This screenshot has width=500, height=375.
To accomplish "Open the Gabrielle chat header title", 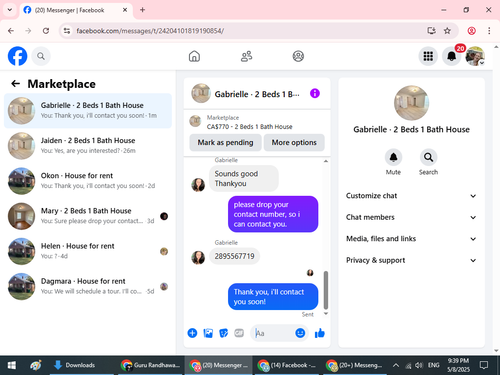I will (x=257, y=94).
